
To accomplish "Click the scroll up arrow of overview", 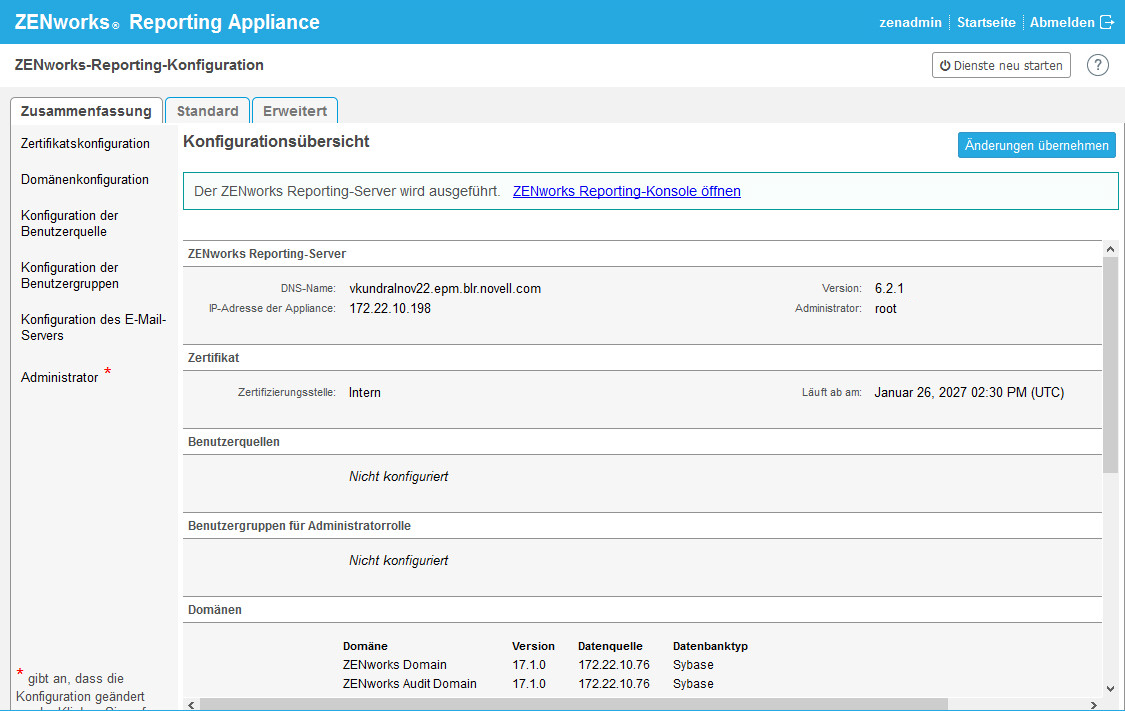I will 1110,248.
